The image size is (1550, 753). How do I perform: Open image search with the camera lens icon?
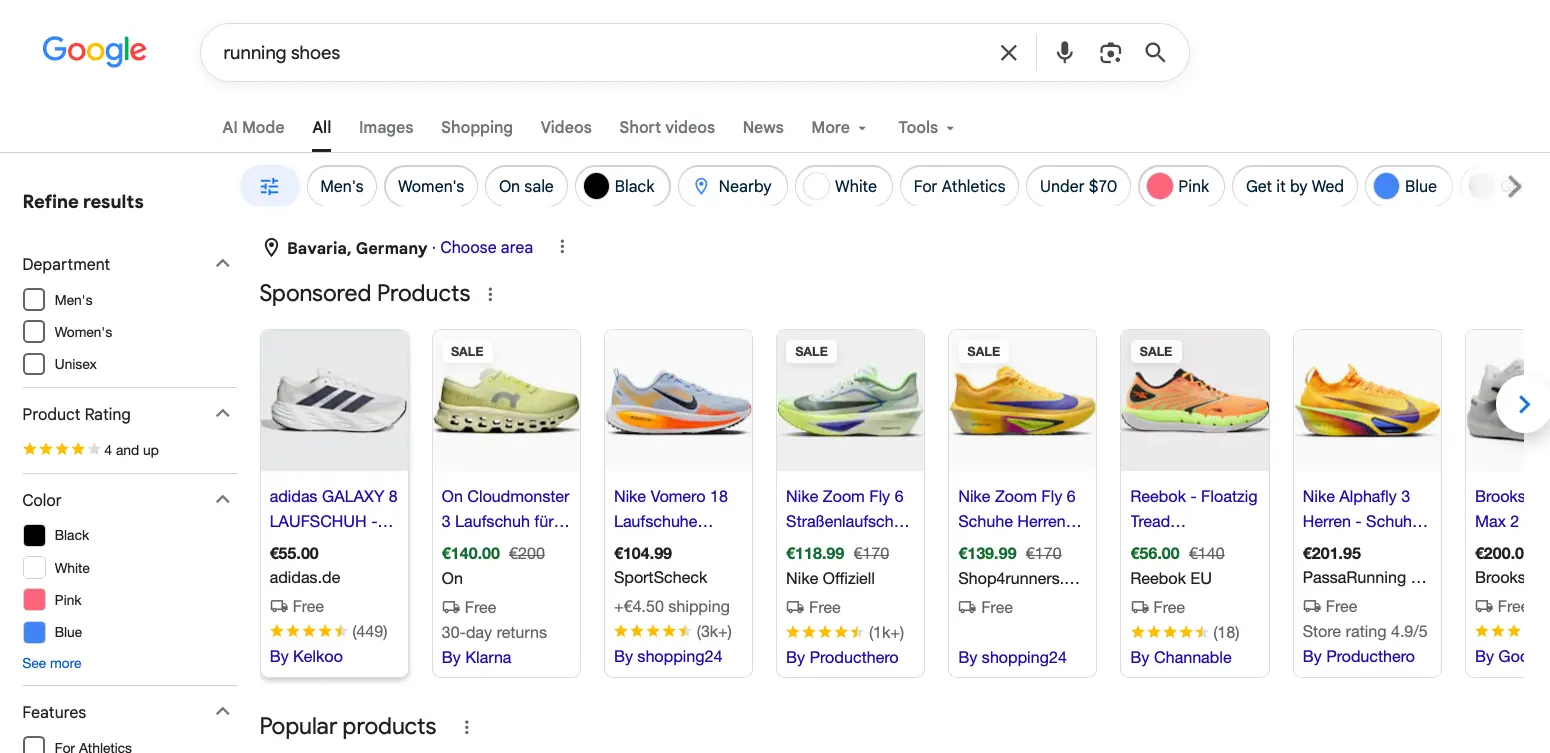(x=1110, y=53)
